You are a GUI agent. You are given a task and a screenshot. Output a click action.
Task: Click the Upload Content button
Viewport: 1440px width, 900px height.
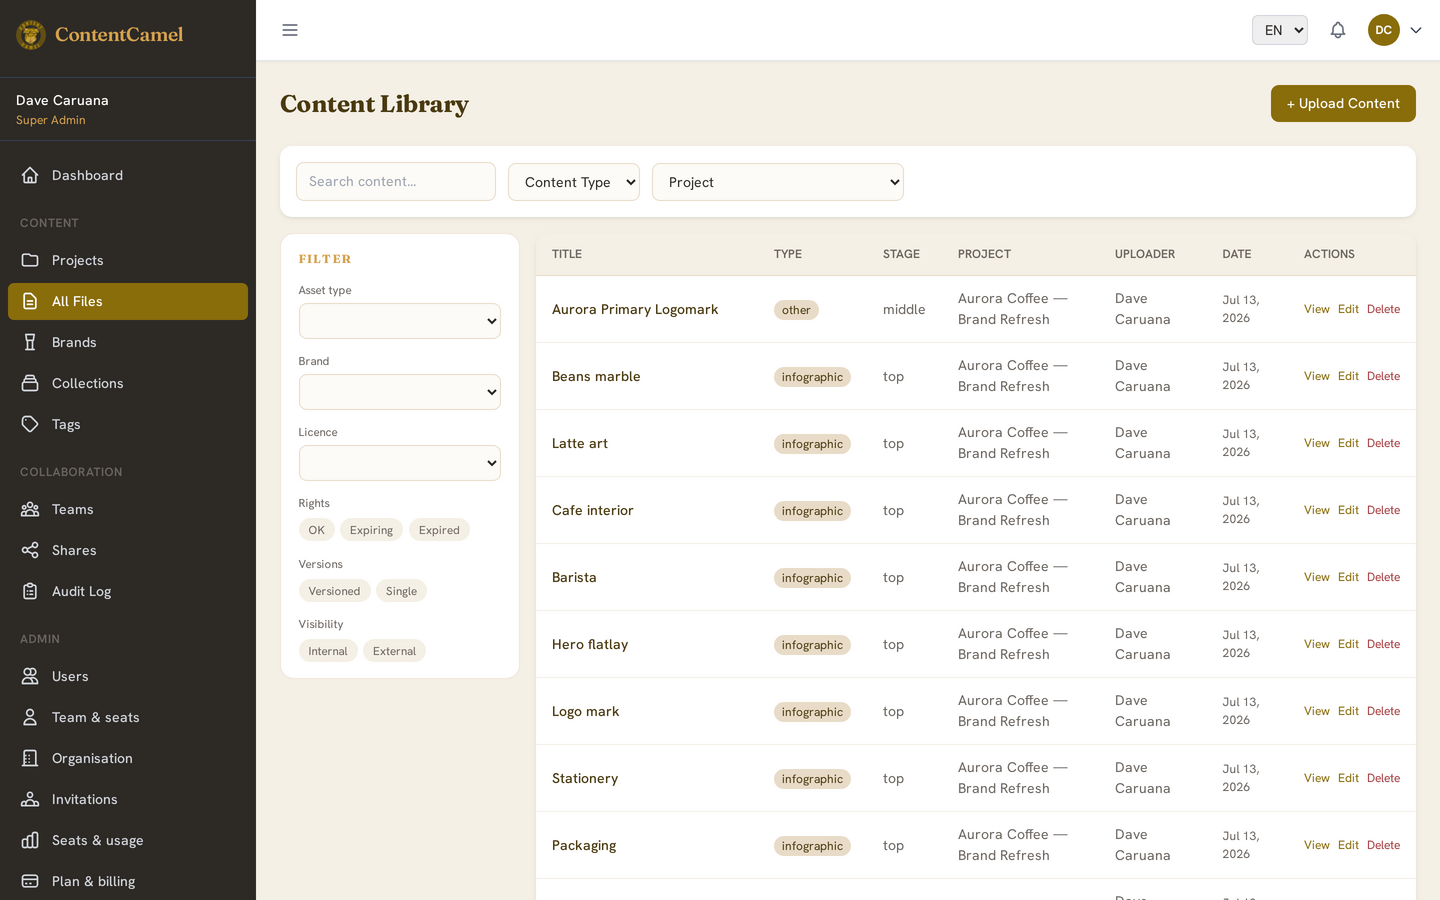point(1343,103)
